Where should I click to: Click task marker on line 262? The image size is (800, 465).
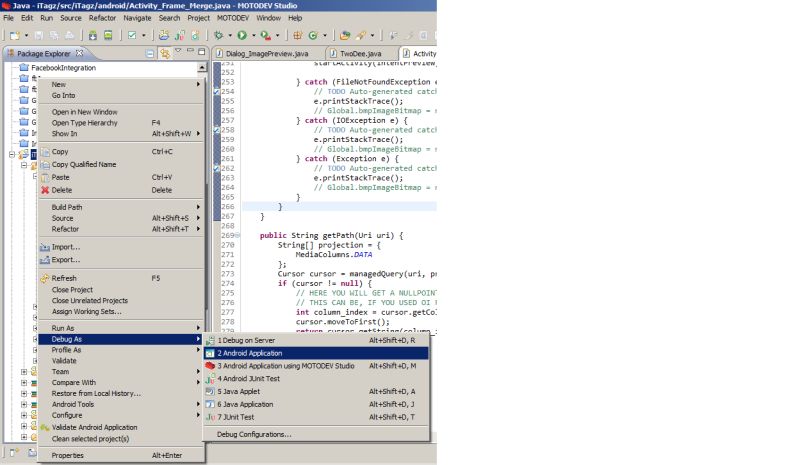click(216, 168)
